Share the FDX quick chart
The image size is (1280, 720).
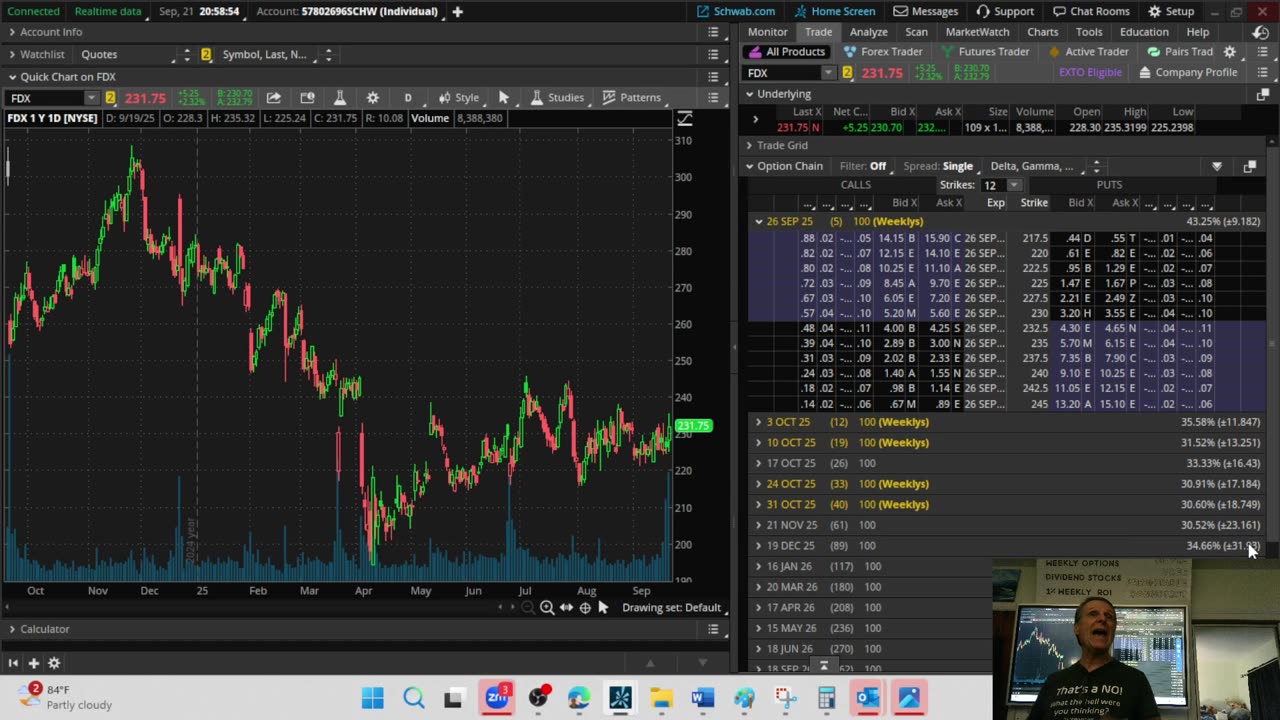click(x=273, y=98)
